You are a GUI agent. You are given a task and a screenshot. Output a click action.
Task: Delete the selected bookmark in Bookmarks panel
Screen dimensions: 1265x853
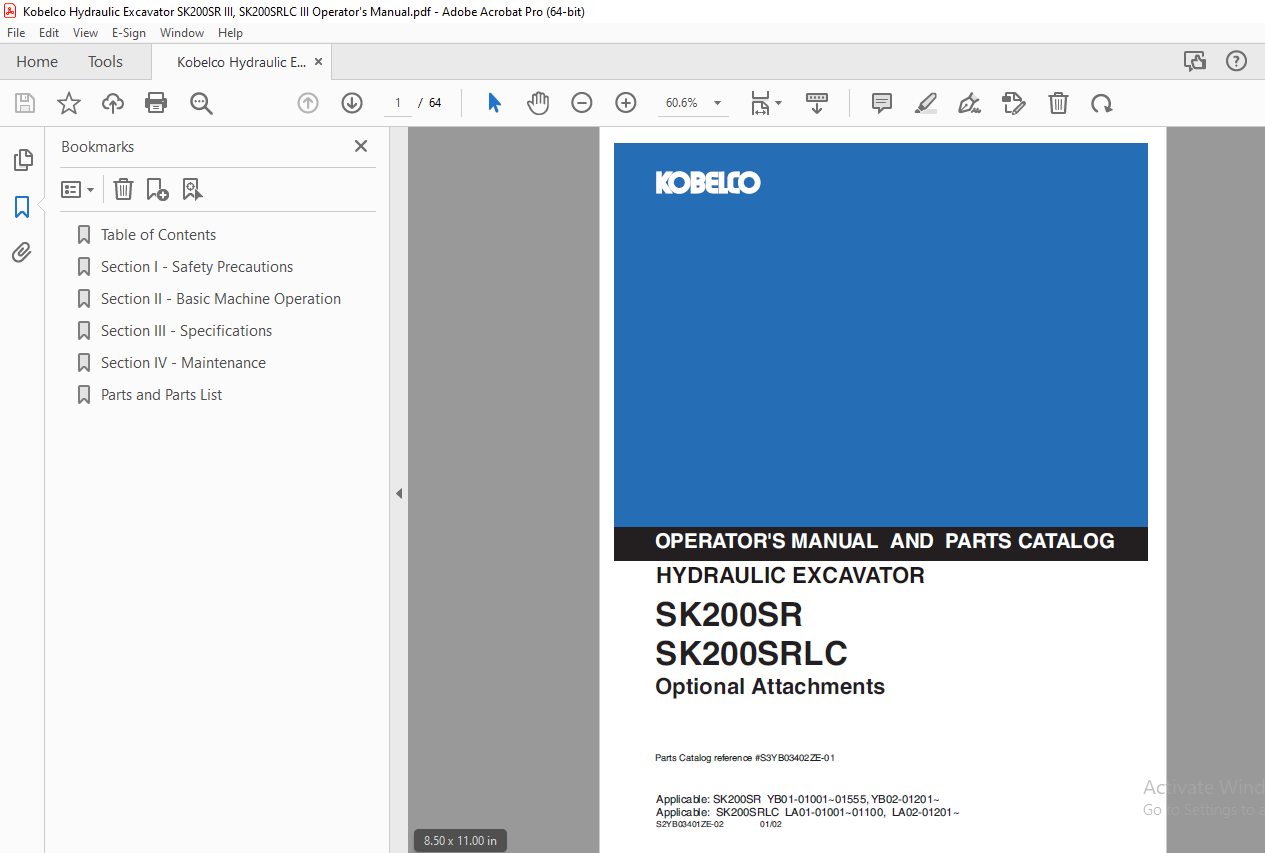(x=123, y=189)
